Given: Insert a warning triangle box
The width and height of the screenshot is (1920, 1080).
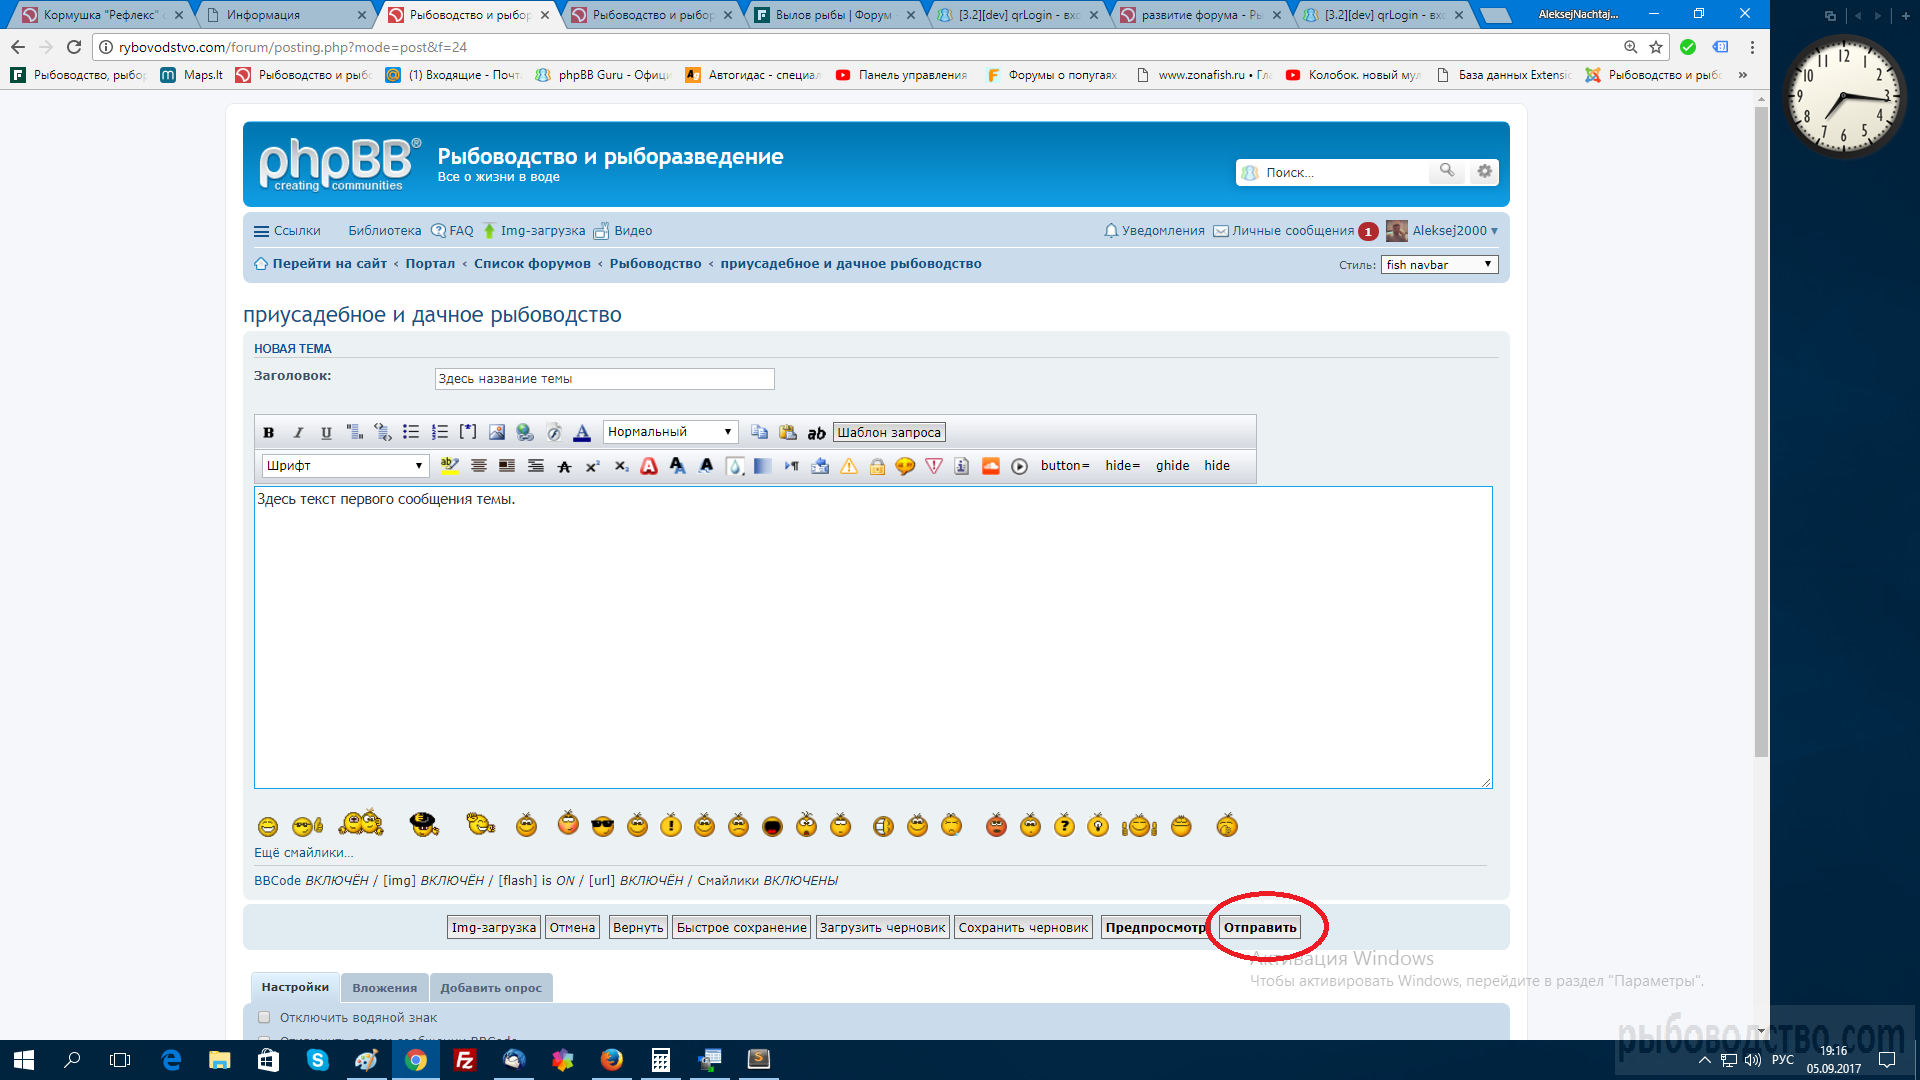Looking at the screenshot, I should click(x=849, y=466).
